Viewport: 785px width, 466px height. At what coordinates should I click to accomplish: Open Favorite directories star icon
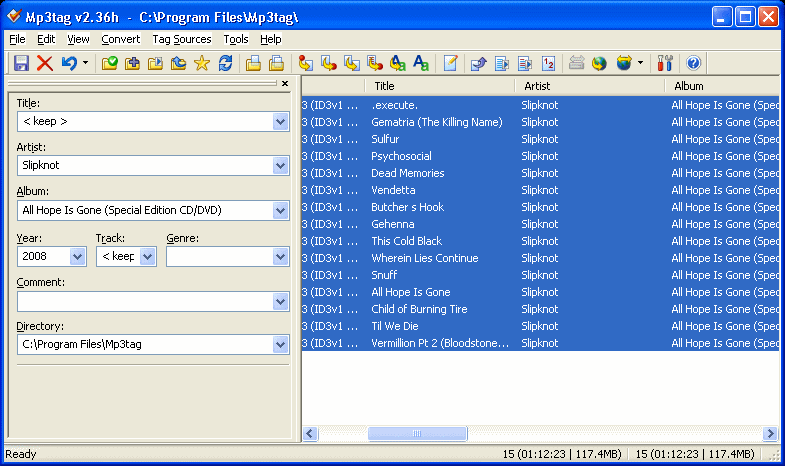(x=202, y=63)
